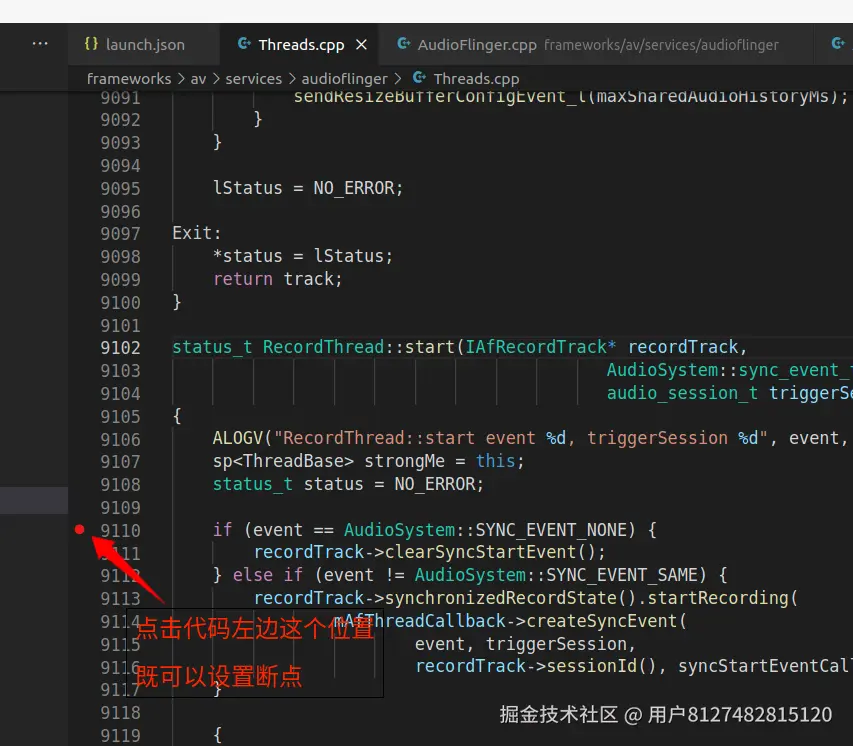Click the C++ icon on AudioFlinger.cpp tab
This screenshot has width=853, height=746.
click(403, 44)
